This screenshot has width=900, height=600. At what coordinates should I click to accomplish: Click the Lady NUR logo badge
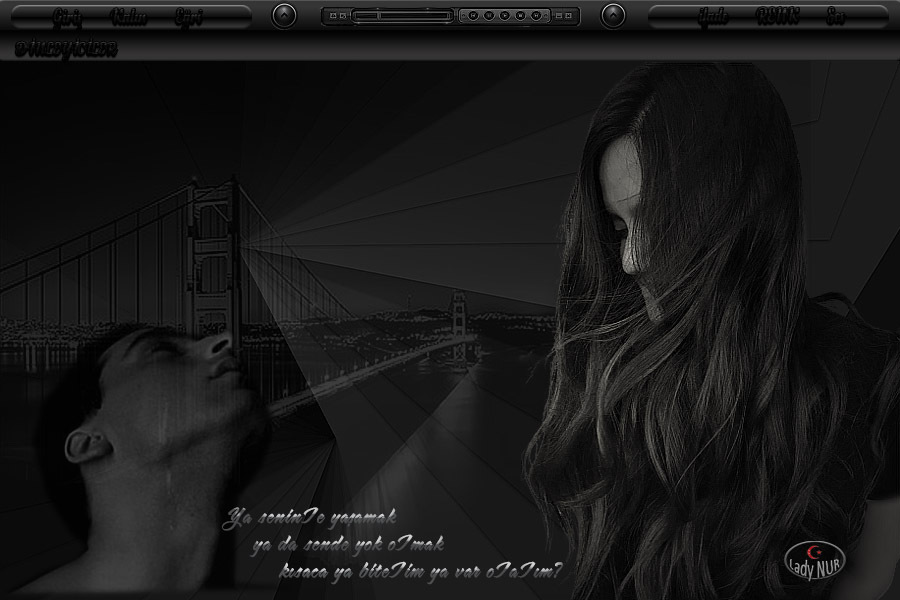[x=815, y=560]
